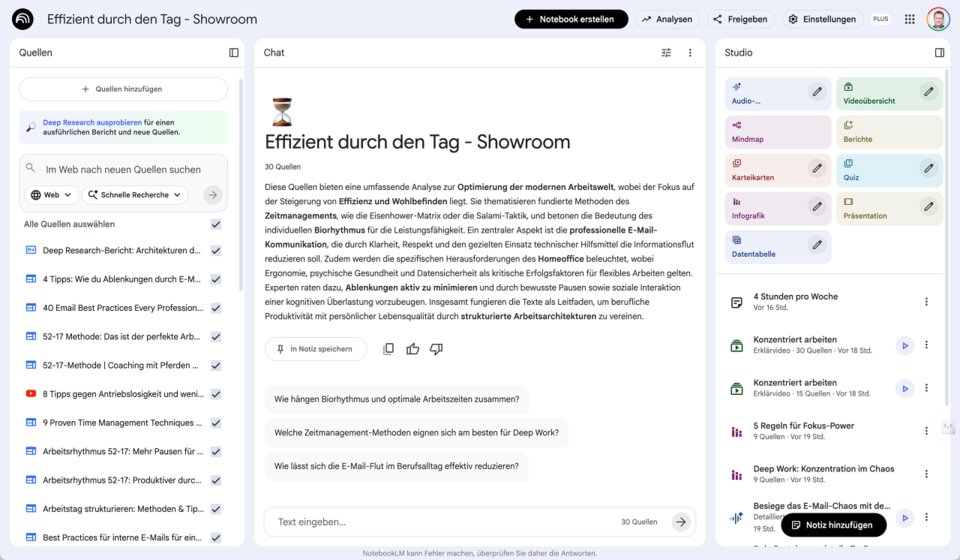Open chat three-dot options menu
Viewport: 960px width, 560px height.
click(x=690, y=53)
